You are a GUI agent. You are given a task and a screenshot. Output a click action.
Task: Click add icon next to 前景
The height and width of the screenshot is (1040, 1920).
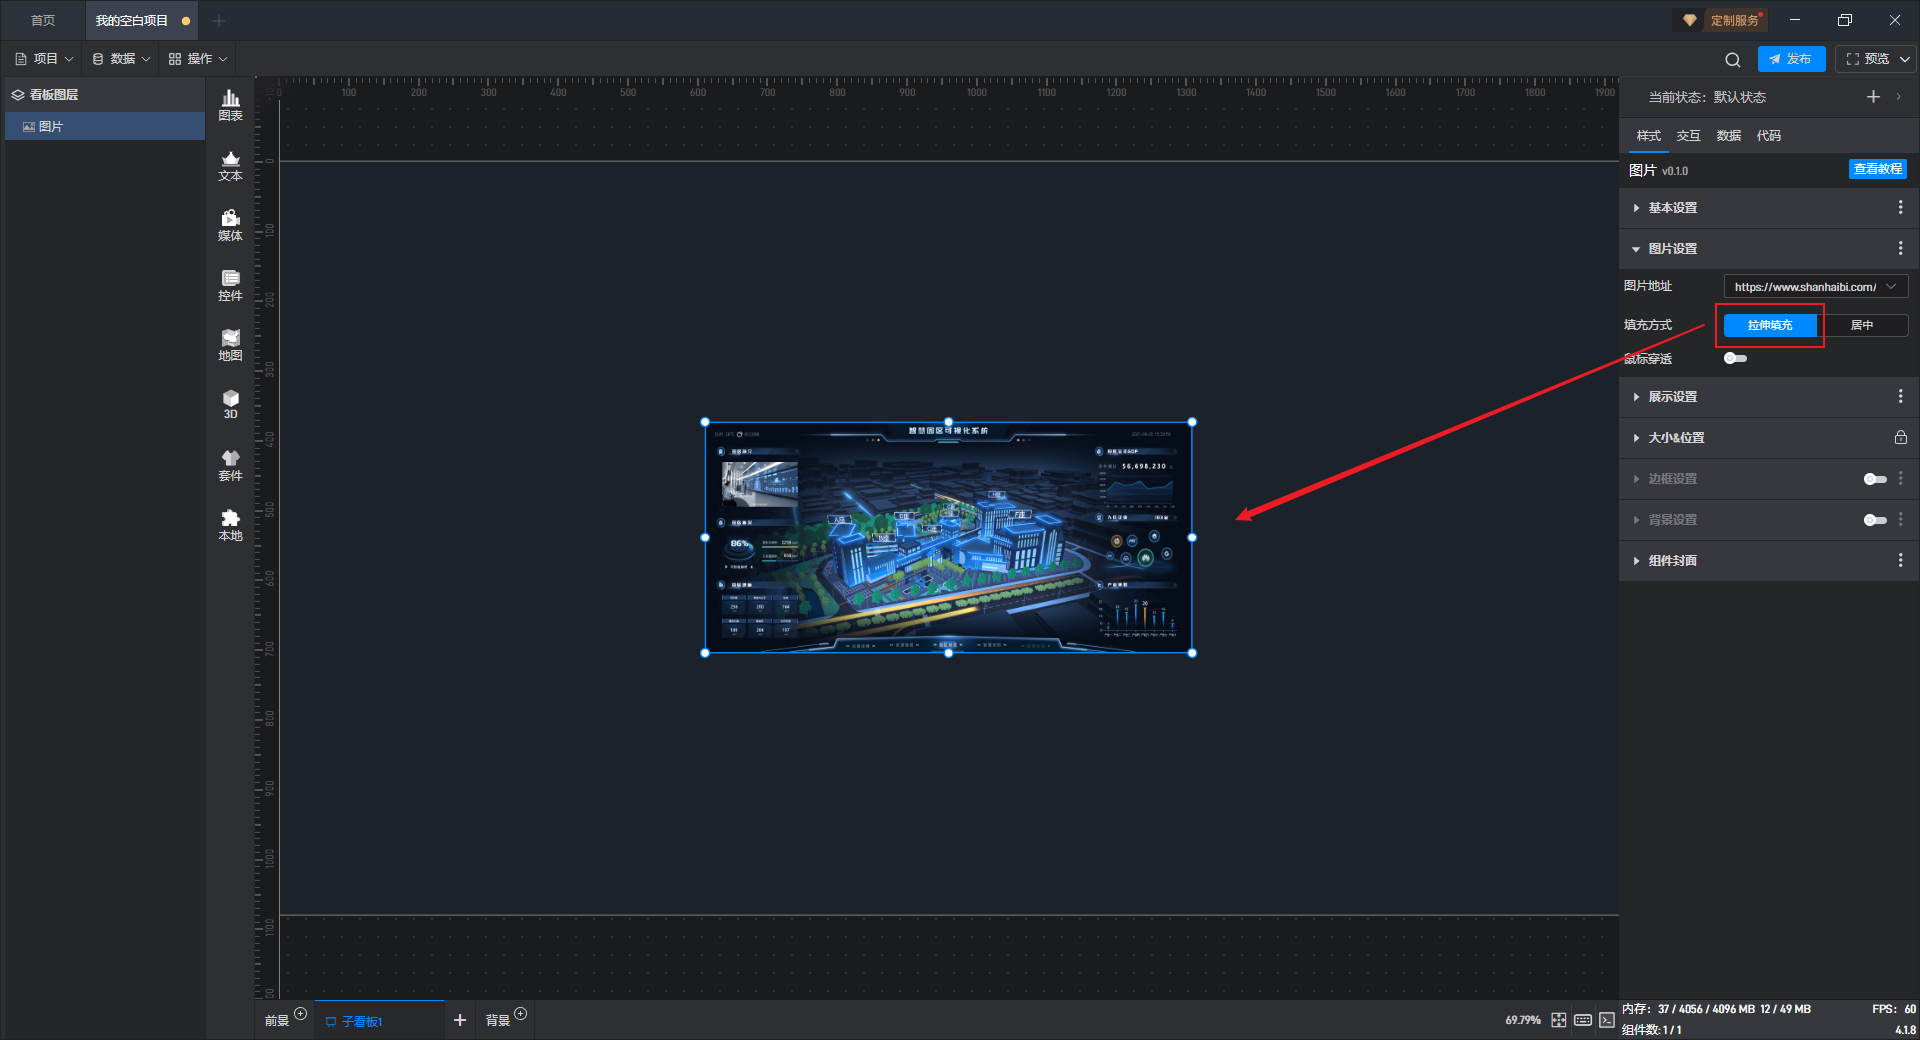click(x=300, y=1014)
